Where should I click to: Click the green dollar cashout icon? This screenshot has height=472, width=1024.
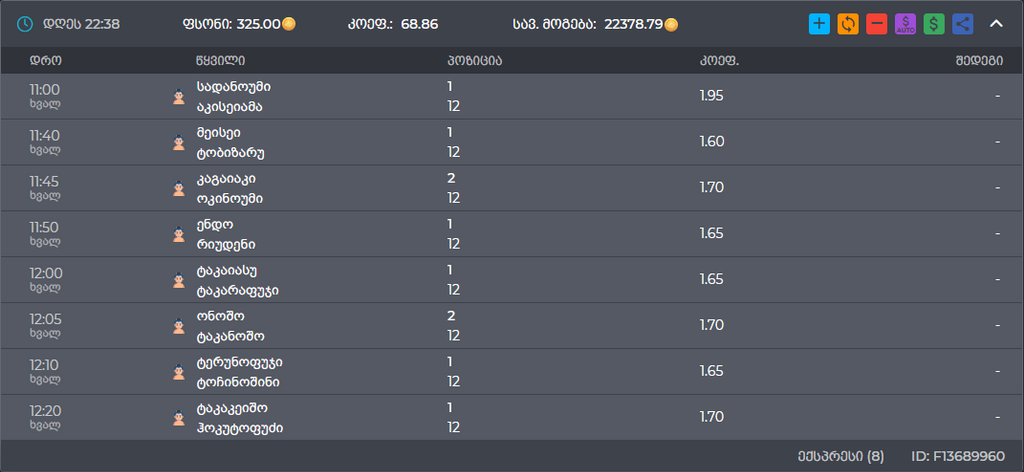point(934,24)
